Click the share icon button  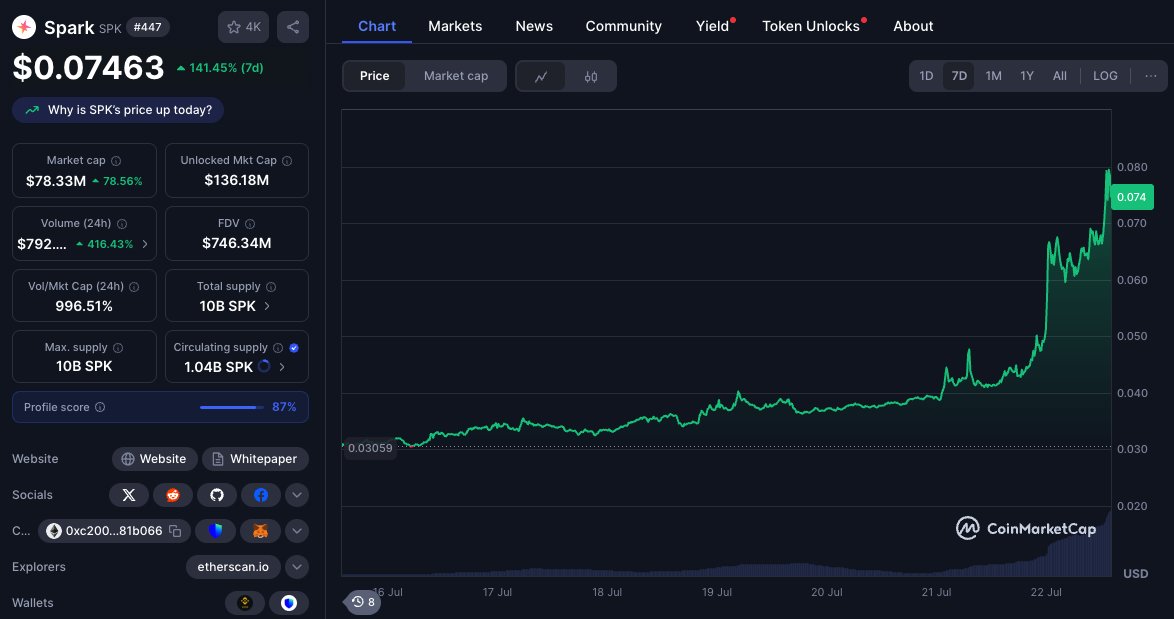coord(293,27)
